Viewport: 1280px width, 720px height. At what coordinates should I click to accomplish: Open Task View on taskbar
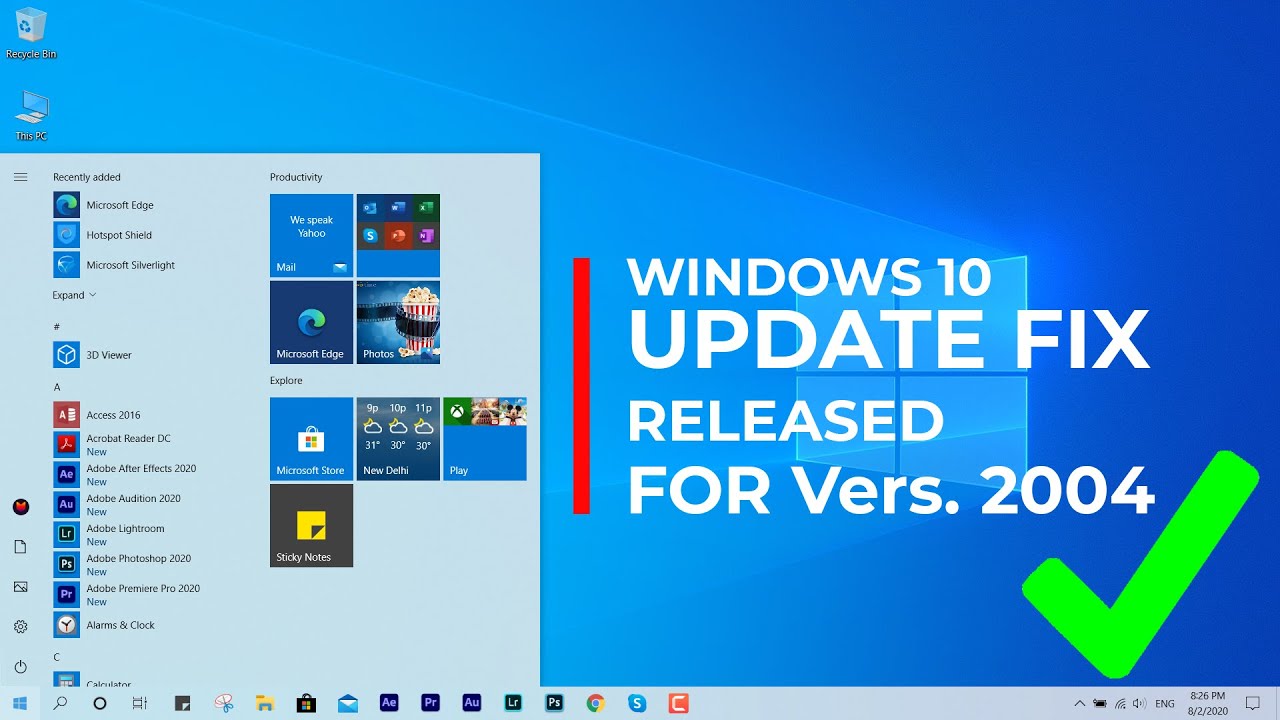point(140,703)
